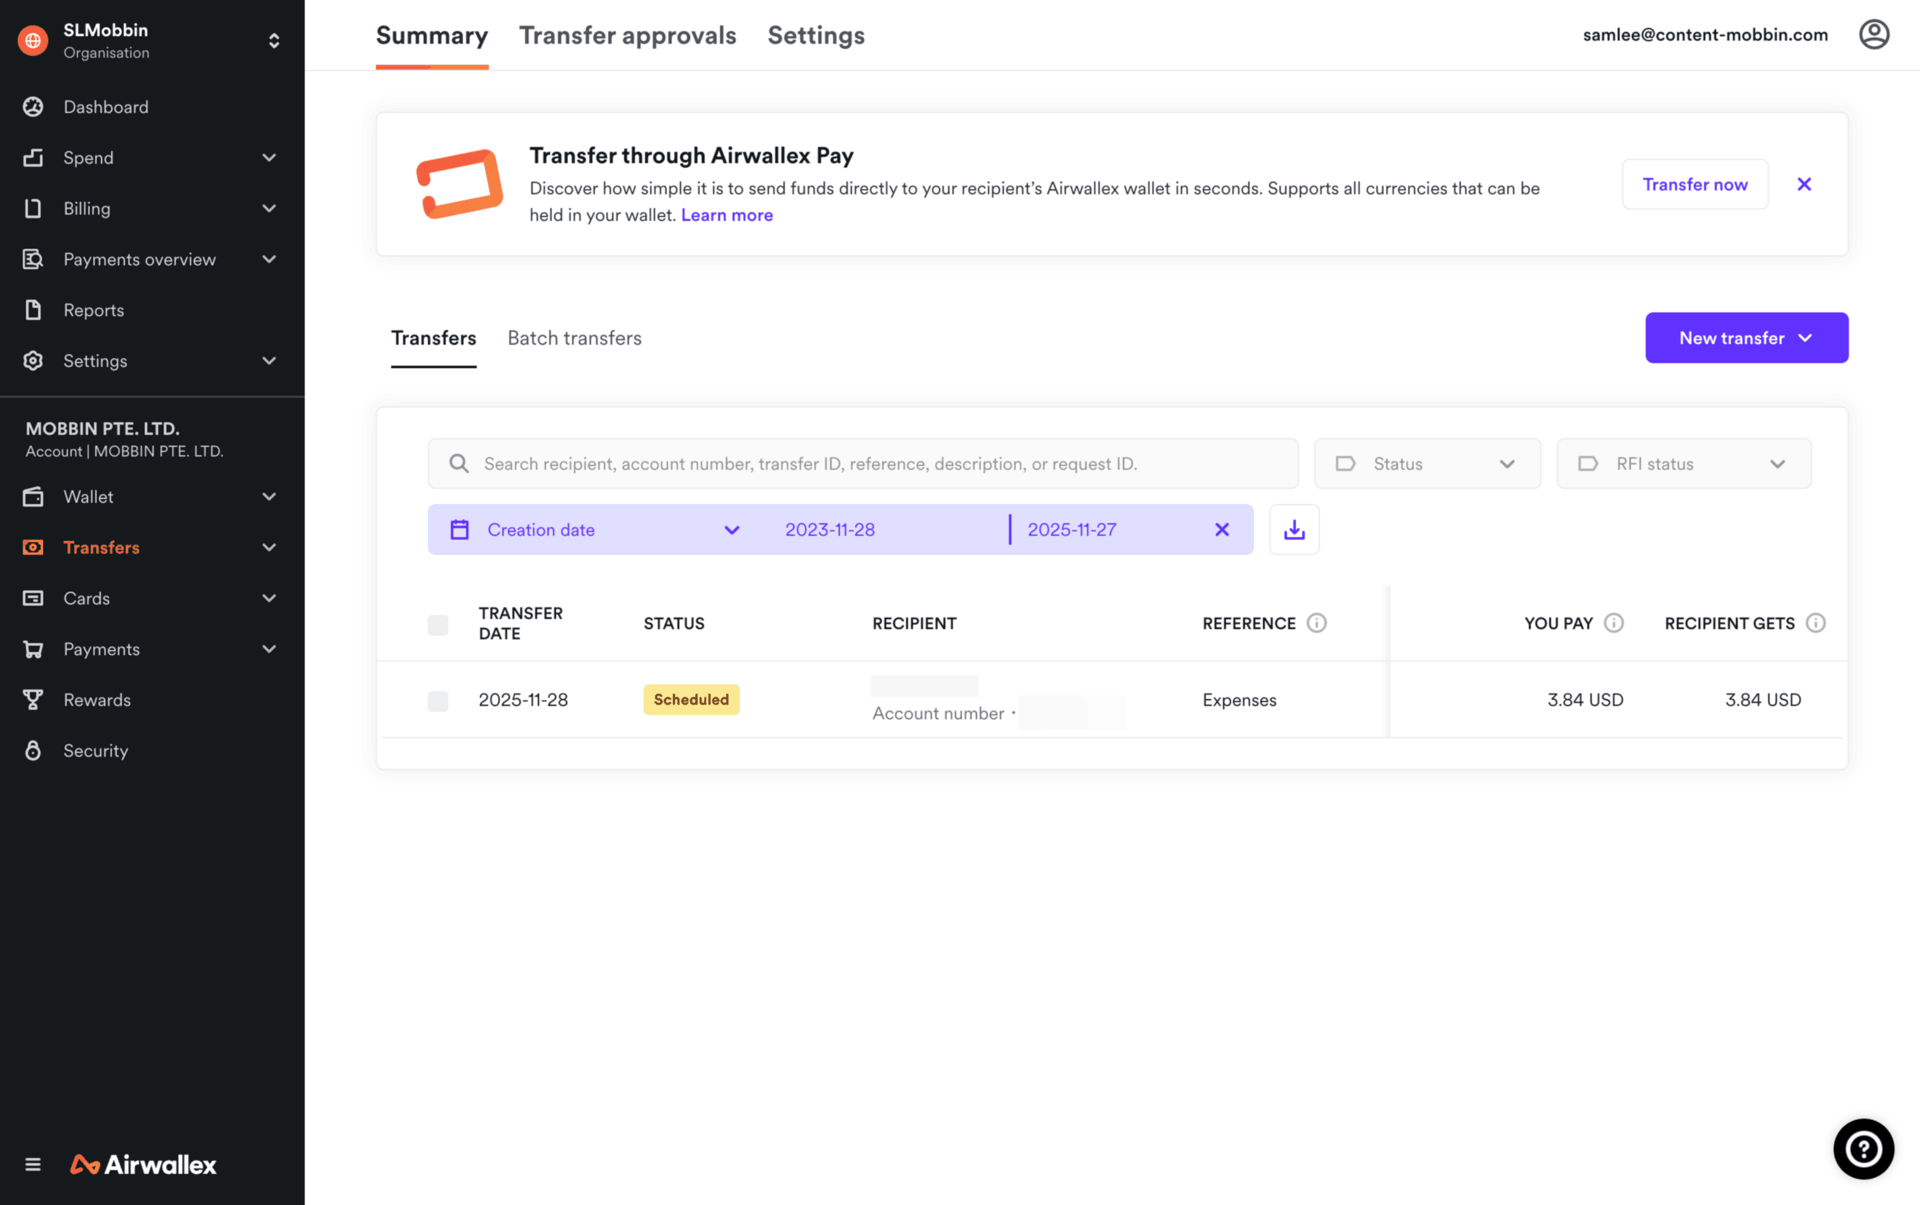Click the SLMobbin organisation globe icon
The height and width of the screenshot is (1205, 1920).
[33, 40]
